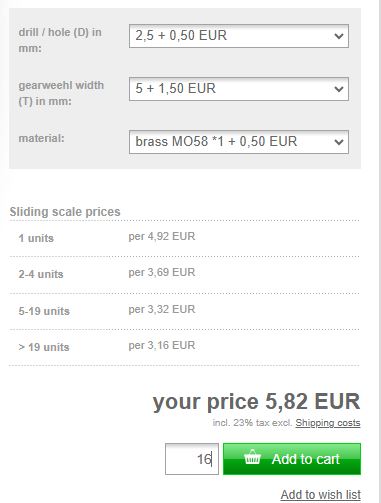Click the 'Sliding scale prices' heading
Image resolution: width=381 pixels, height=503 pixels.
[65, 212]
